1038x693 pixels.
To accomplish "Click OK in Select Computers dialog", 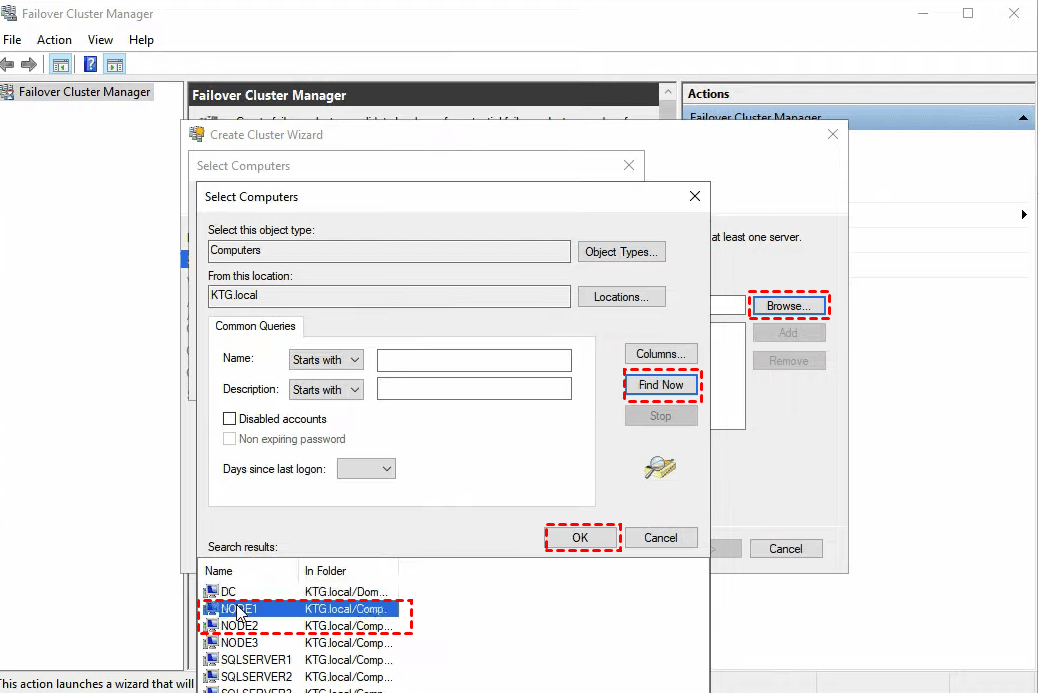I will 580,537.
